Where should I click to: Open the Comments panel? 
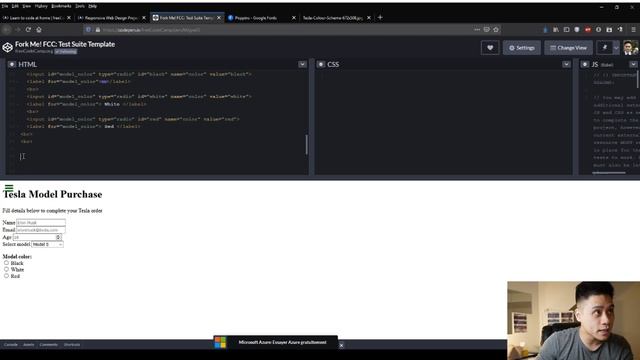(49, 344)
